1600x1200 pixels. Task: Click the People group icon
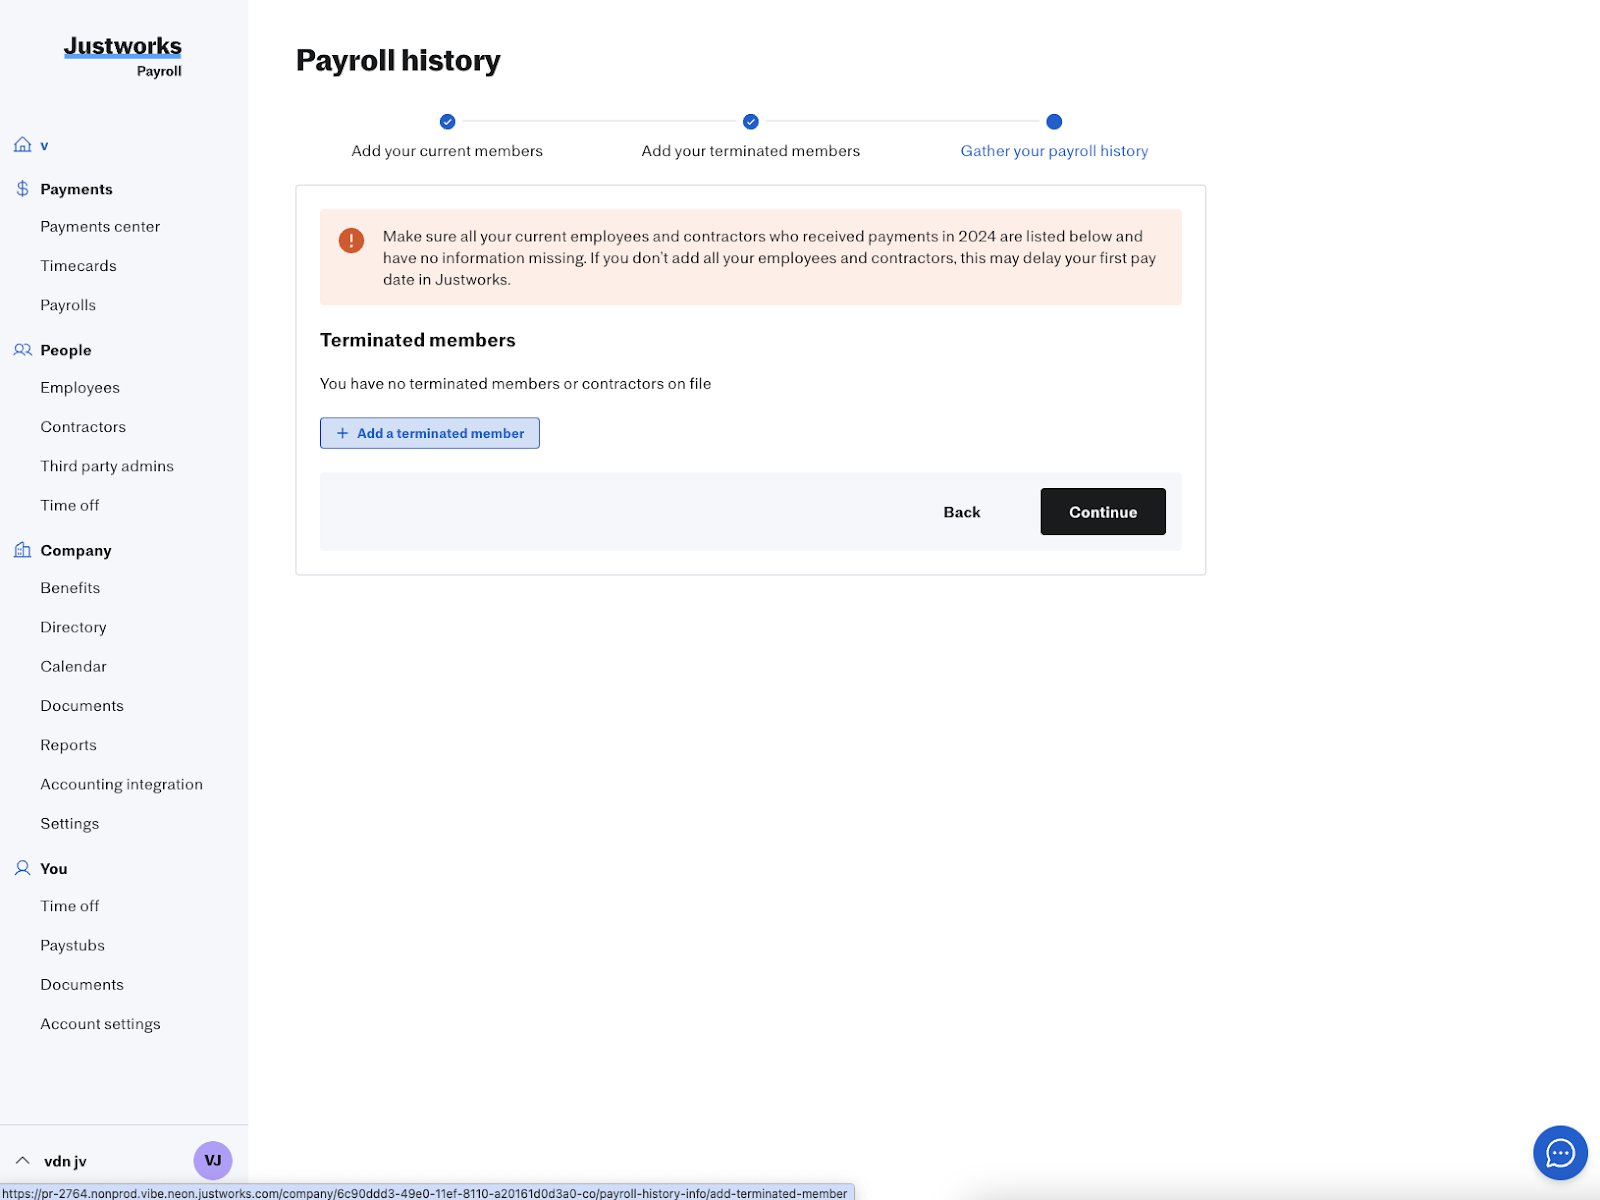point(22,350)
